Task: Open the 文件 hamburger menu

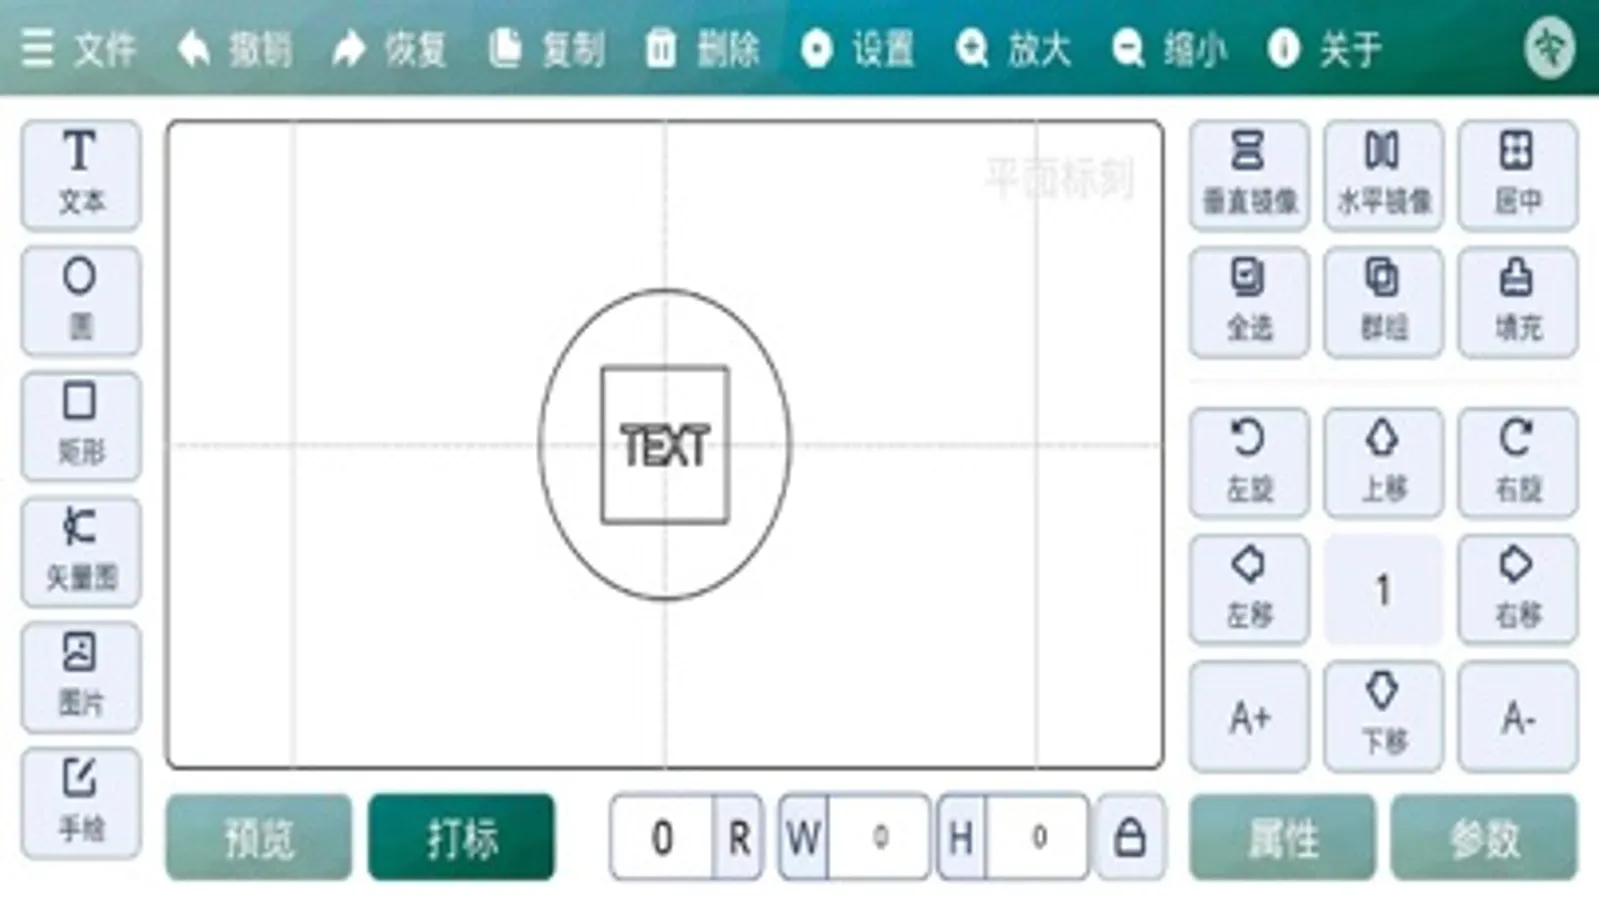Action: tap(78, 48)
